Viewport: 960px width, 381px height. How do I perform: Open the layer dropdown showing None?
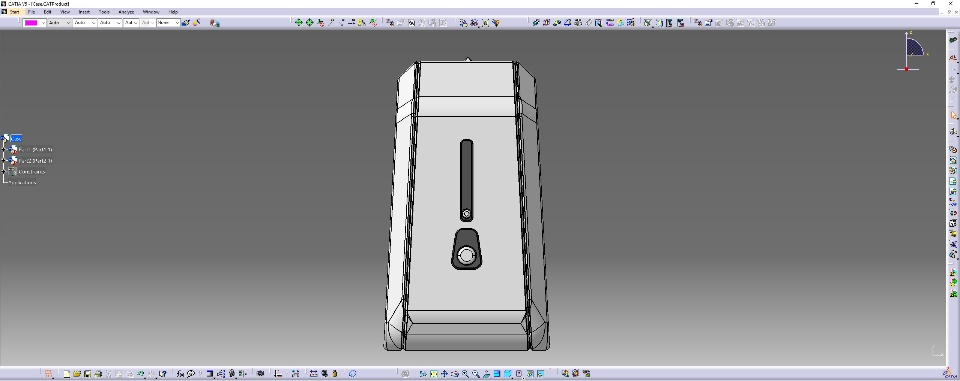[x=168, y=23]
